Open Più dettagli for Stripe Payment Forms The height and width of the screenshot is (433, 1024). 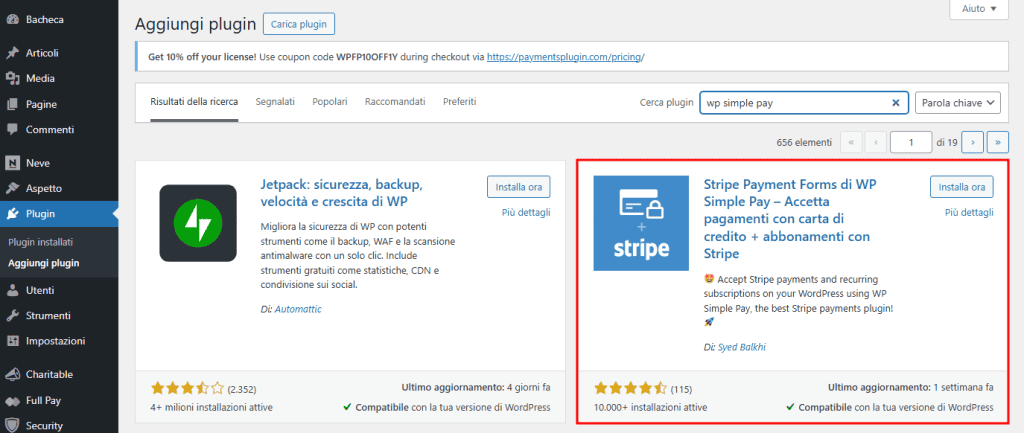[969, 212]
